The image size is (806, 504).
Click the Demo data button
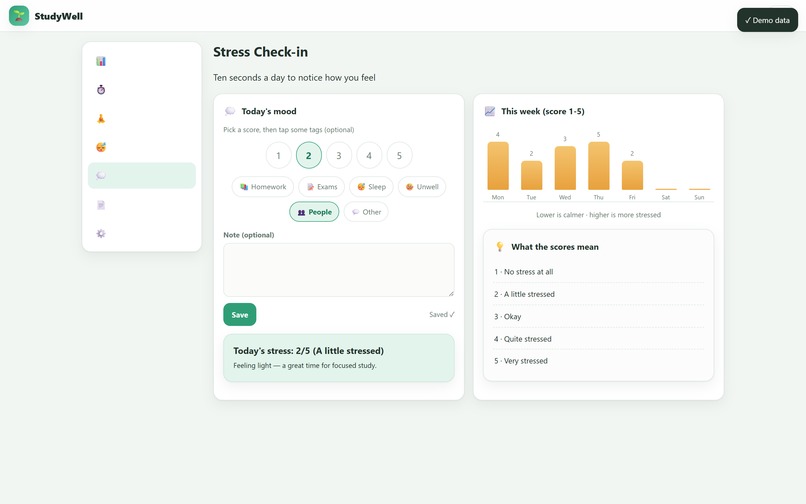click(767, 20)
